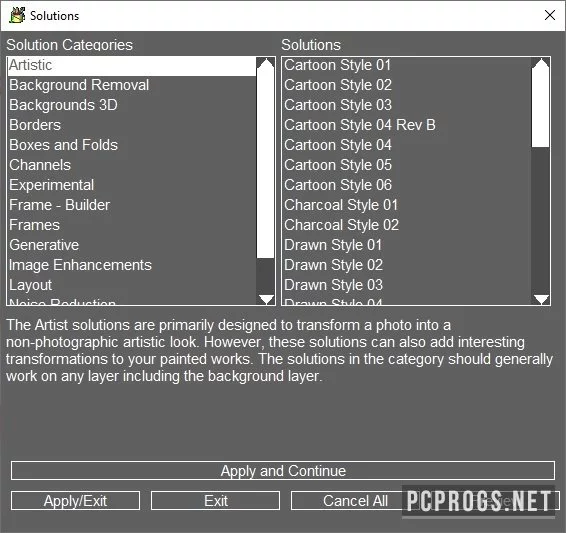Click the Cancel All button
Screen dimensions: 566x533
pos(355,501)
